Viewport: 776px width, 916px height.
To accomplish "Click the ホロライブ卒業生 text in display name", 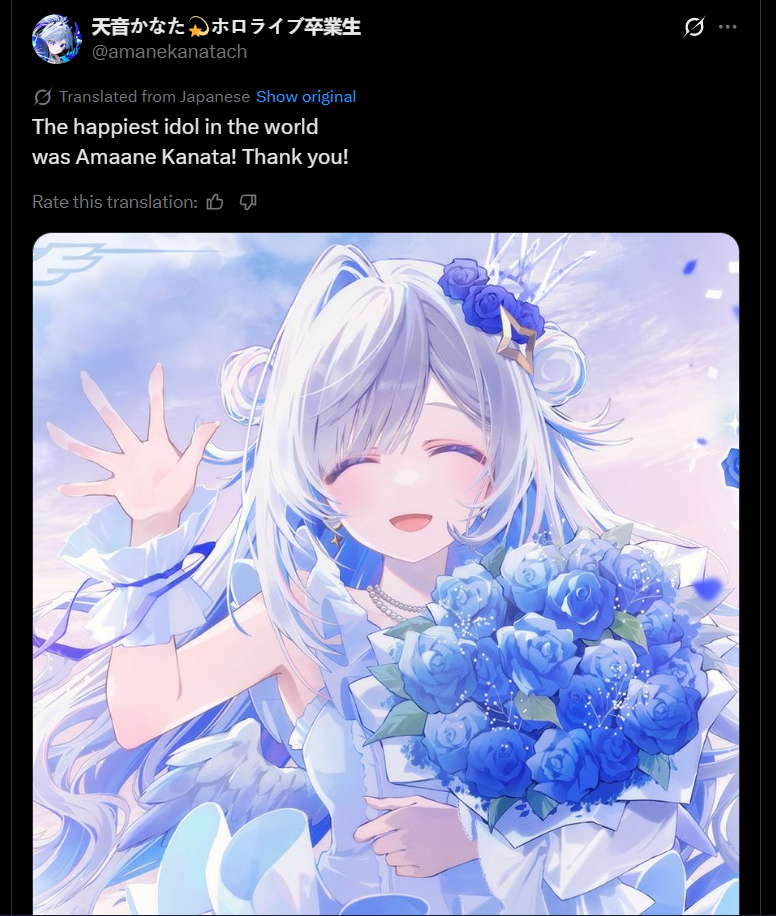I will (286, 27).
